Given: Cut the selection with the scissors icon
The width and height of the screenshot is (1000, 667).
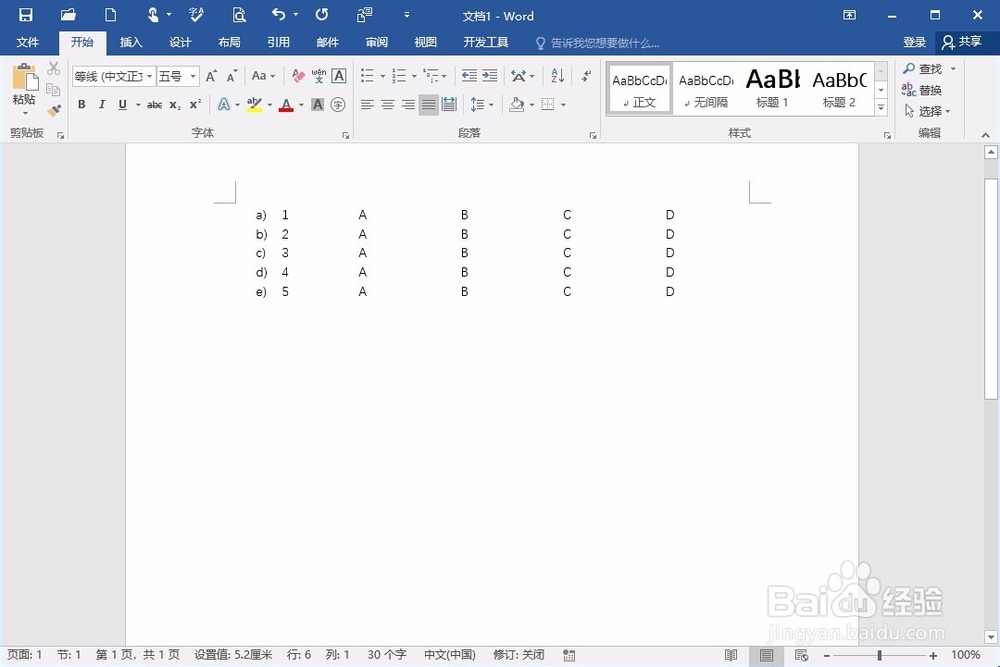Looking at the screenshot, I should (54, 69).
